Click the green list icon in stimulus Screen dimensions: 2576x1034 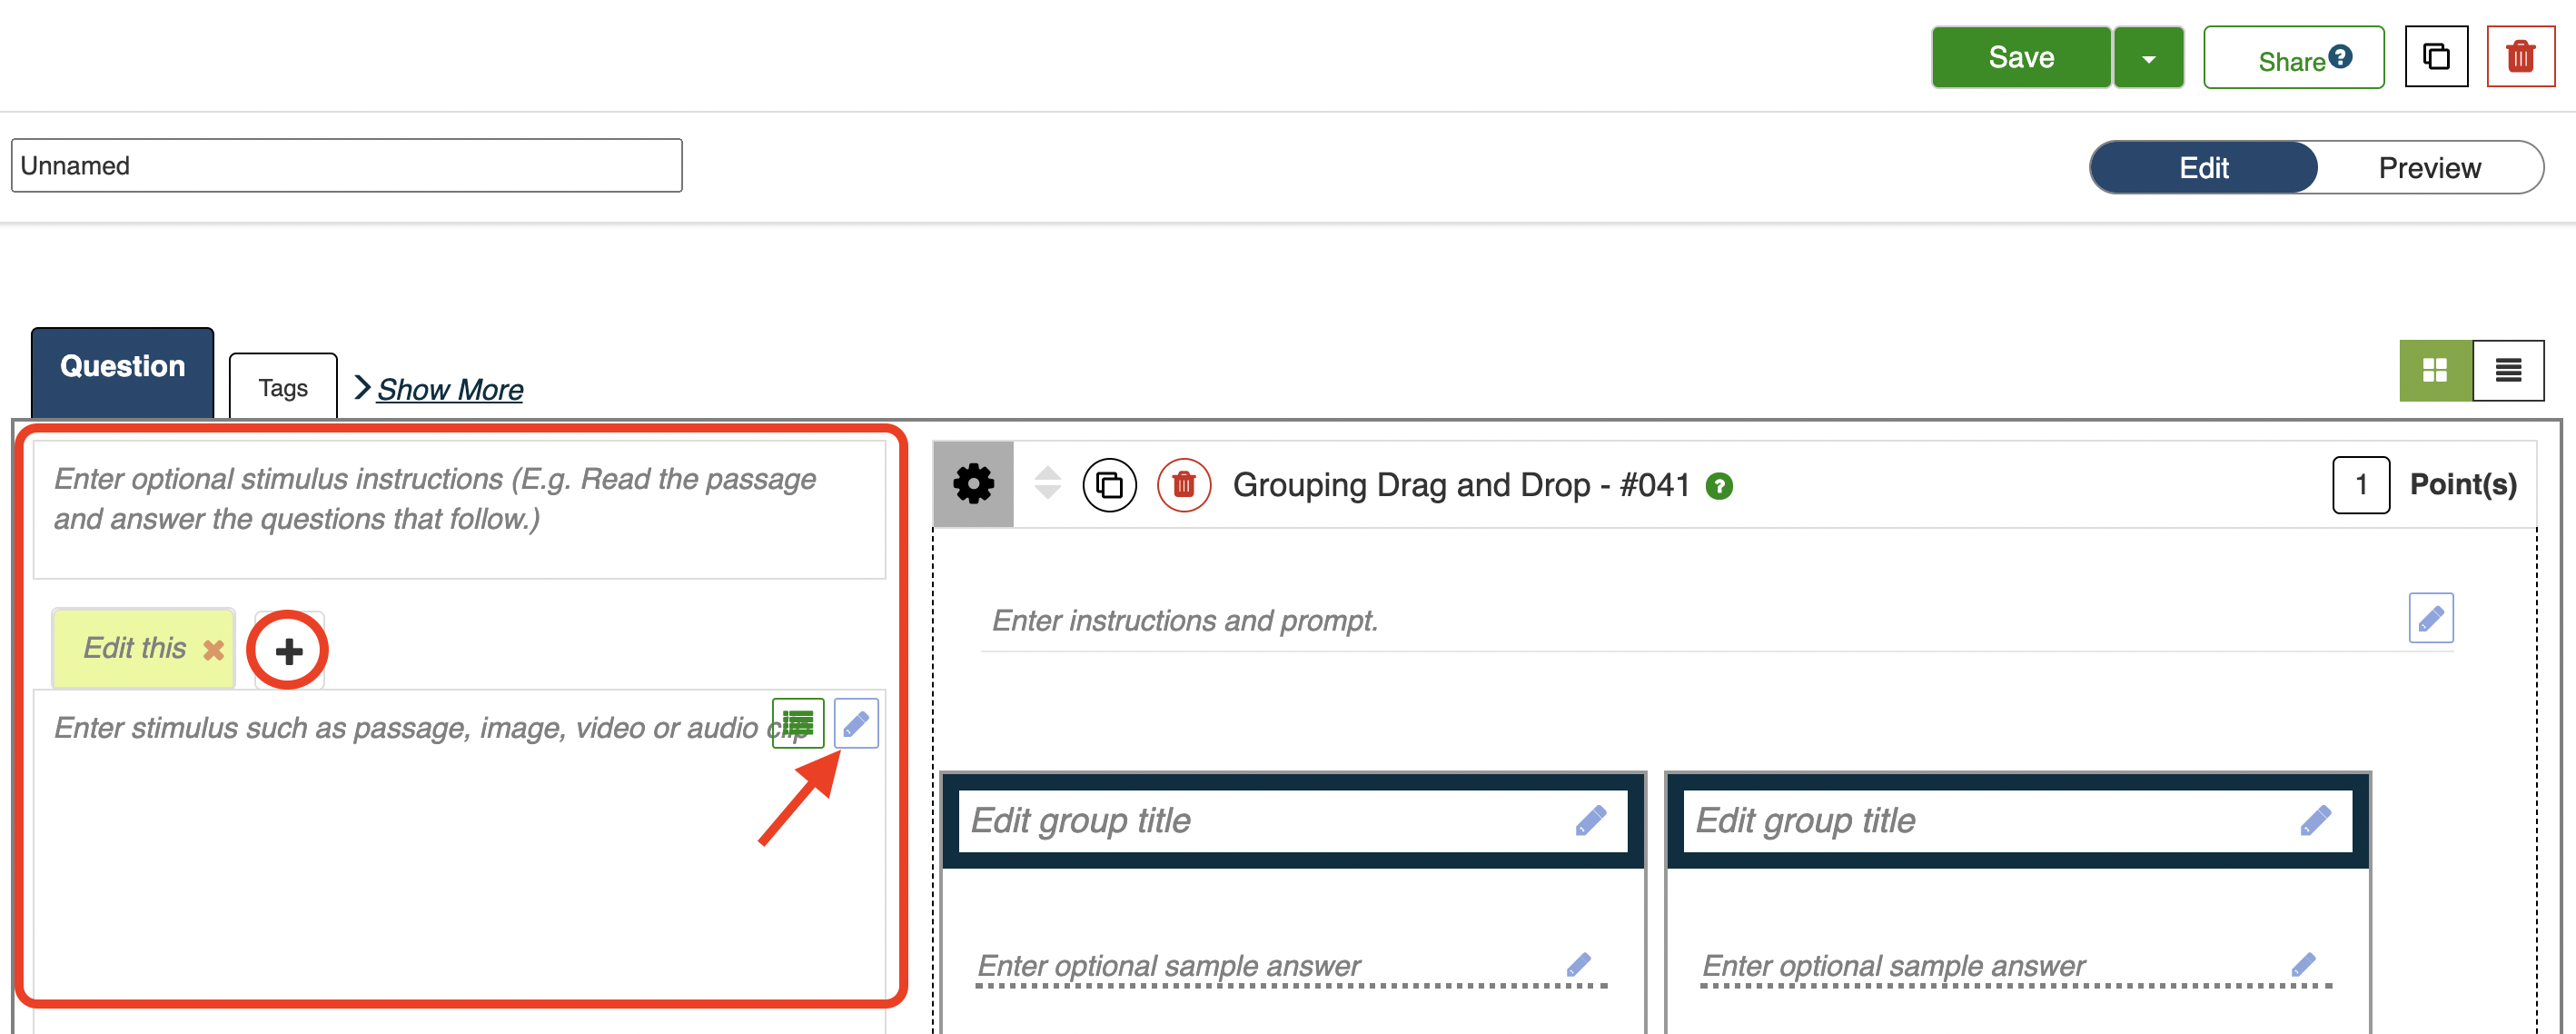(797, 723)
